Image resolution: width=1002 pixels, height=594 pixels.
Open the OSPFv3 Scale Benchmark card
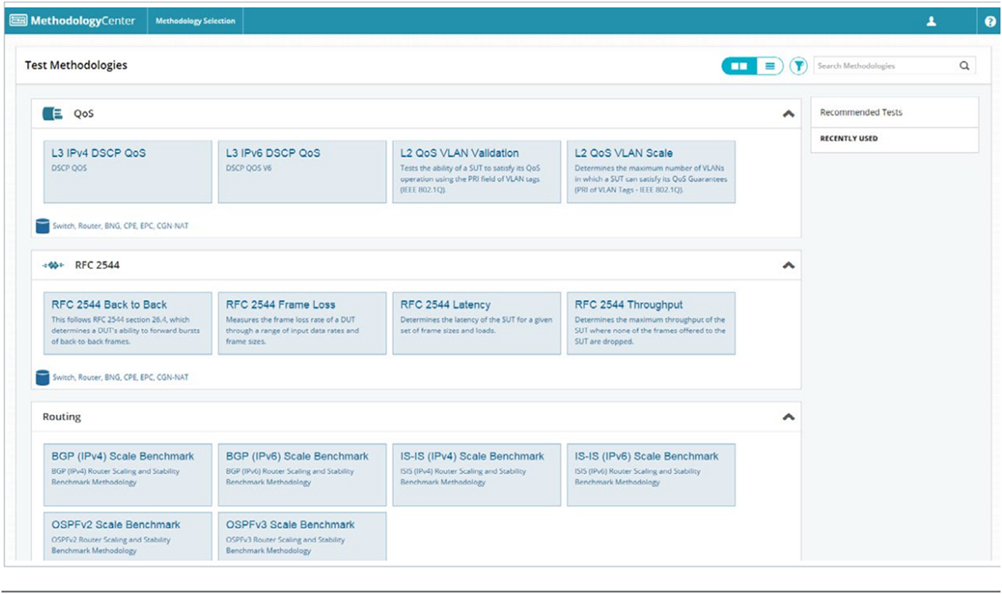(x=301, y=536)
